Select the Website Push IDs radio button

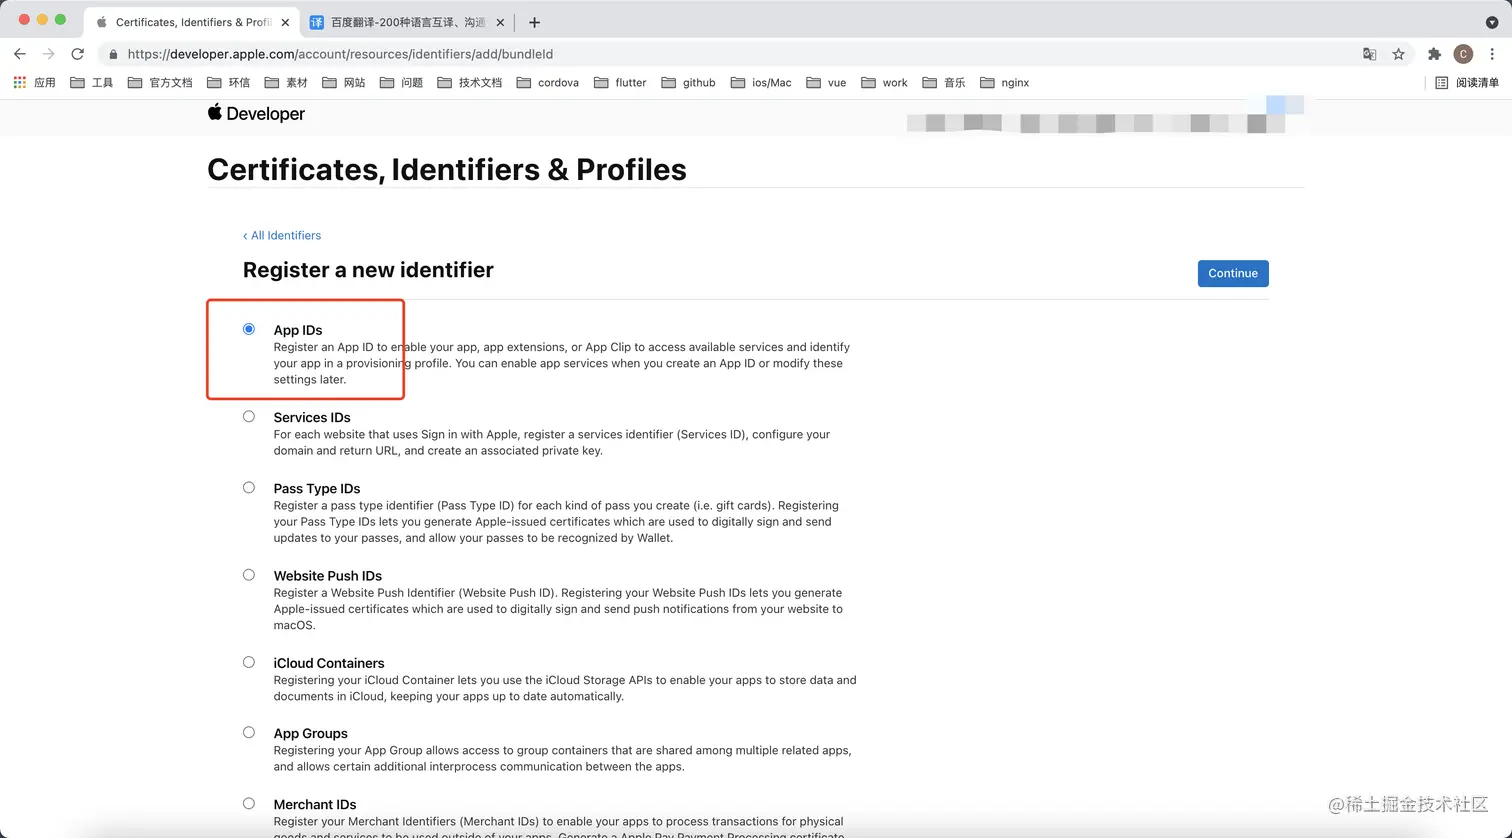point(249,574)
